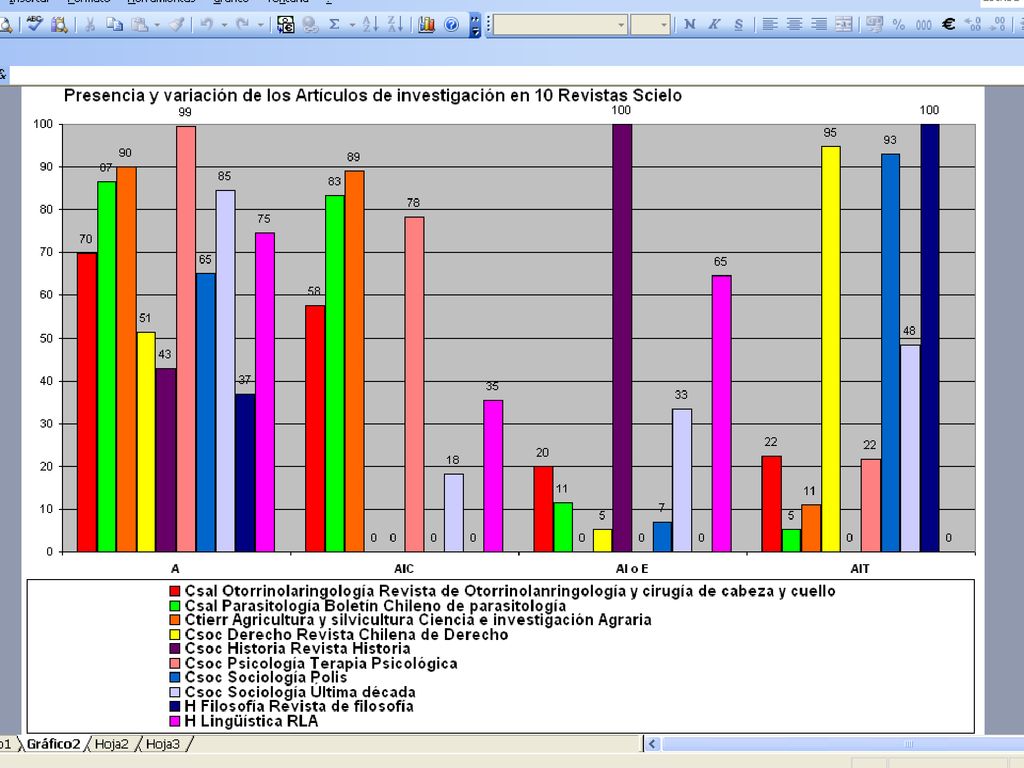Select green Parasitología legend swatch
This screenshot has width=1024, height=768.
(x=174, y=605)
